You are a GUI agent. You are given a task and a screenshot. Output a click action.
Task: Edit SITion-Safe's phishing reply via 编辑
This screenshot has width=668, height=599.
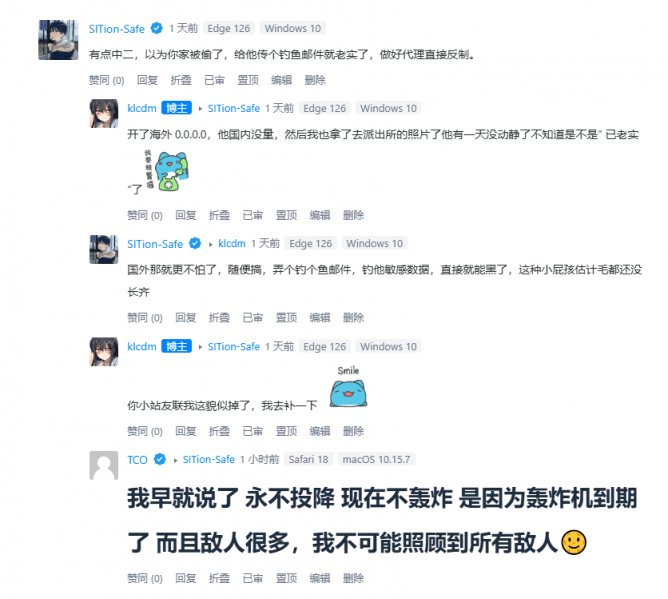click(320, 317)
